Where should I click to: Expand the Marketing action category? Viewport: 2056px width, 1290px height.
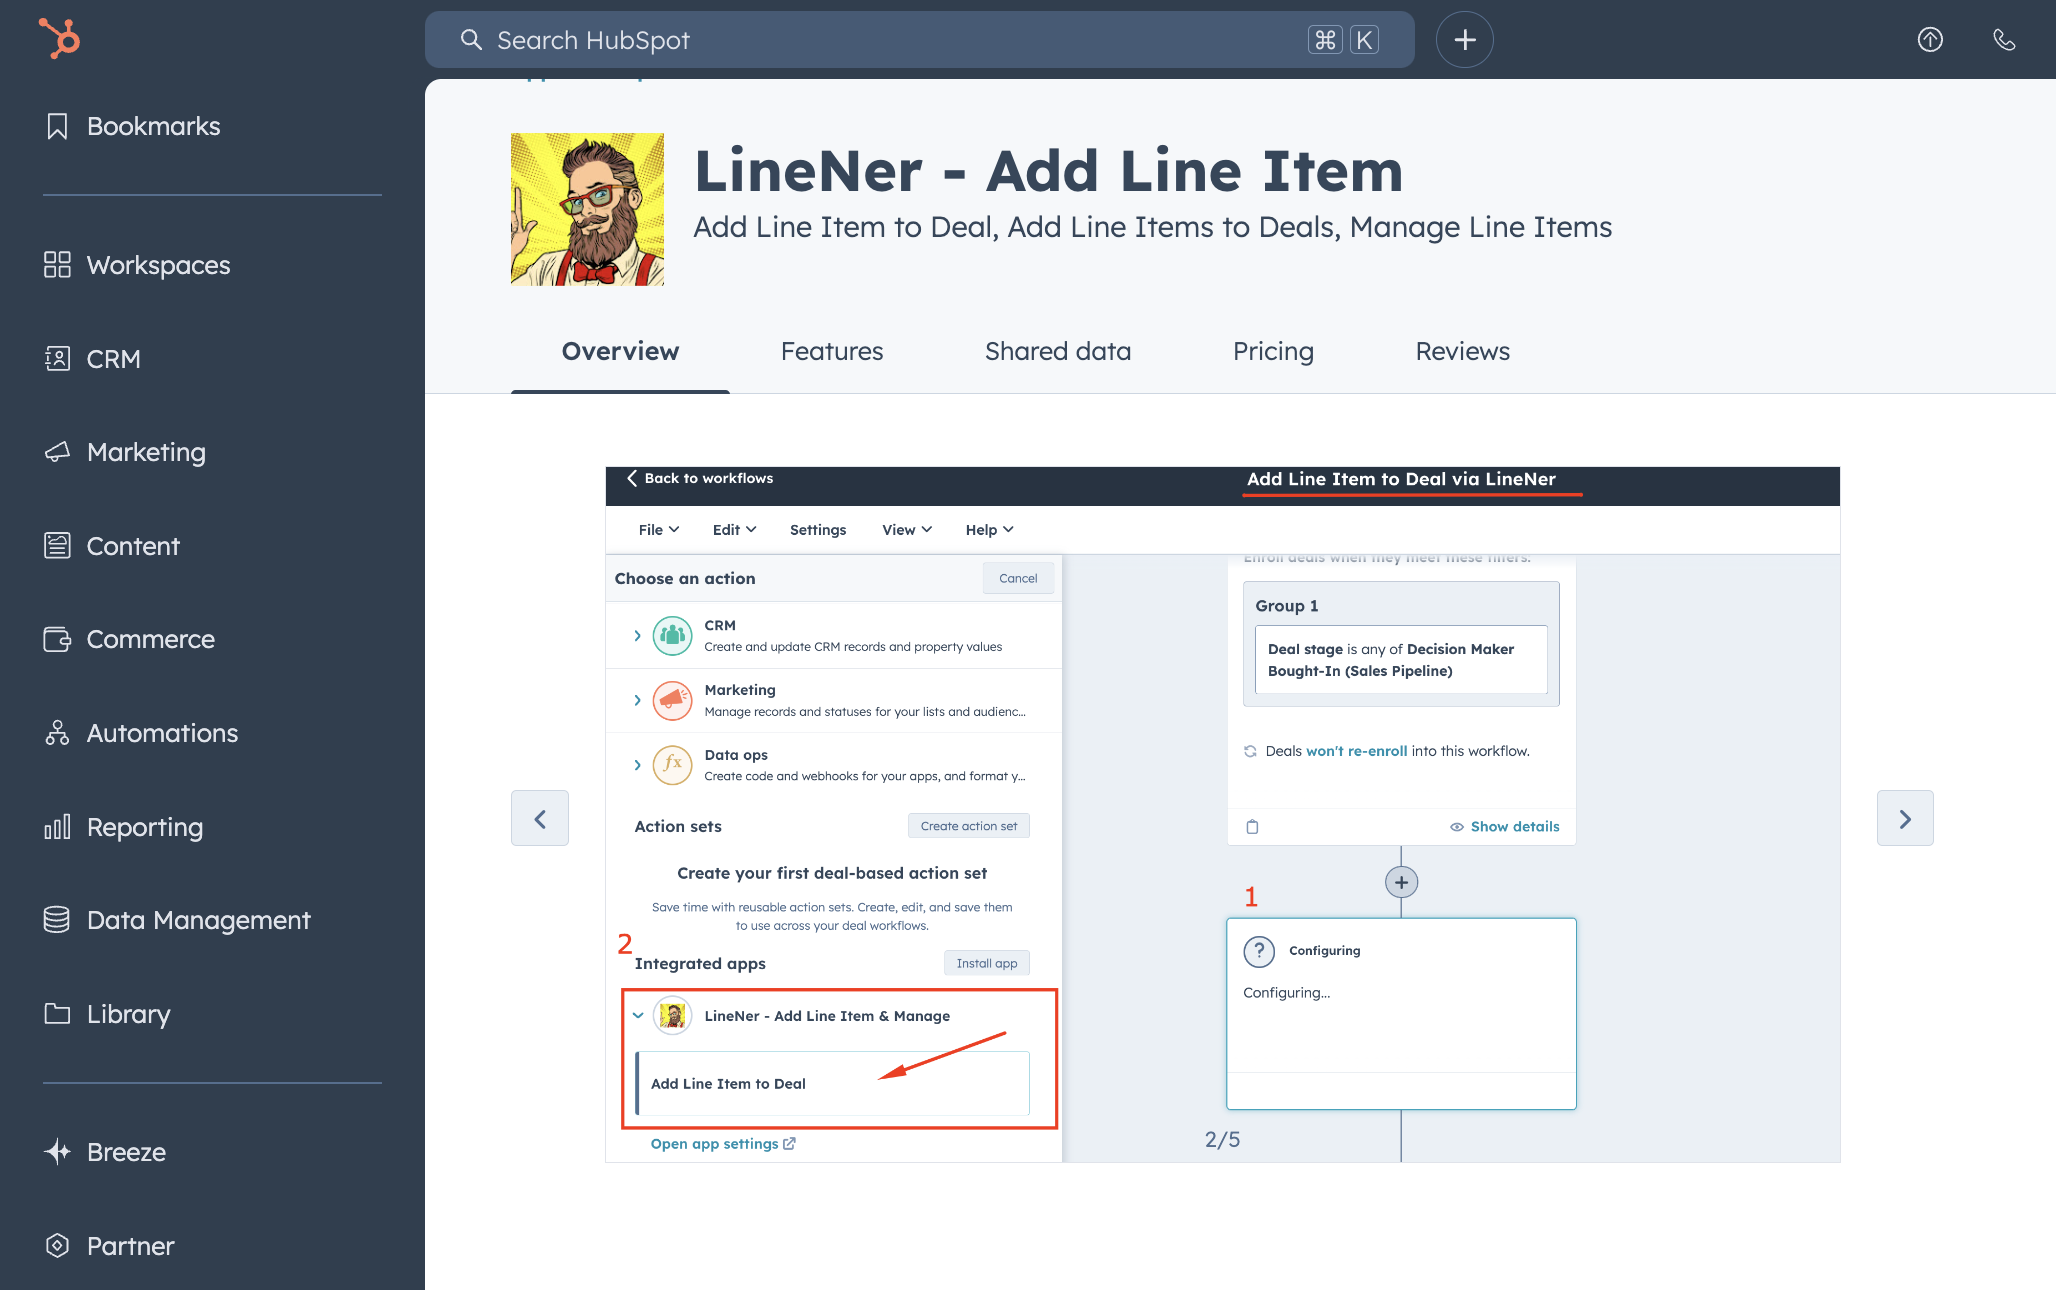pos(636,700)
